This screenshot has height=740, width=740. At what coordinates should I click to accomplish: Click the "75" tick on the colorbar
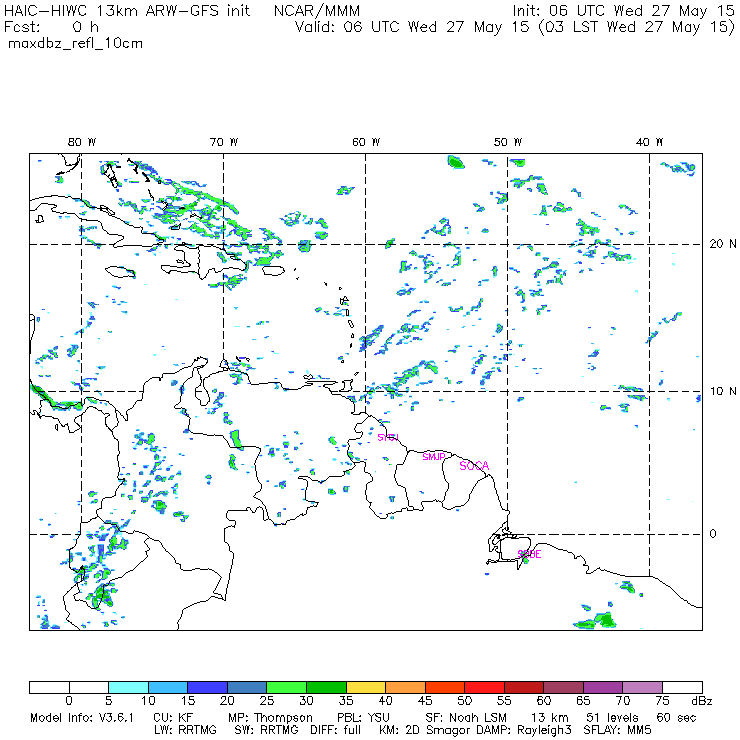point(663,701)
